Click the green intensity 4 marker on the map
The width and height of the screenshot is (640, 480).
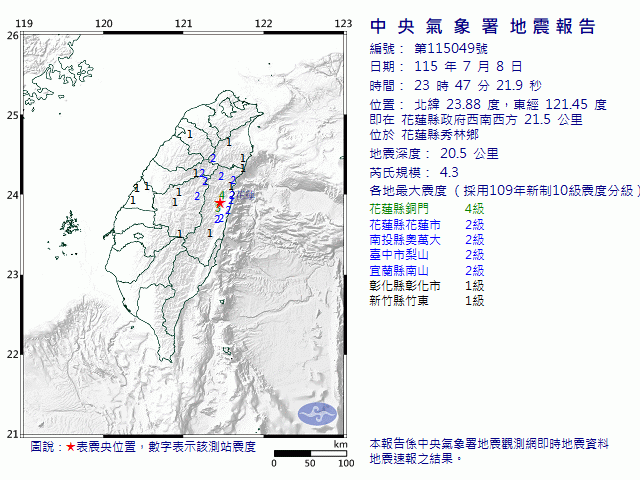(x=222, y=195)
